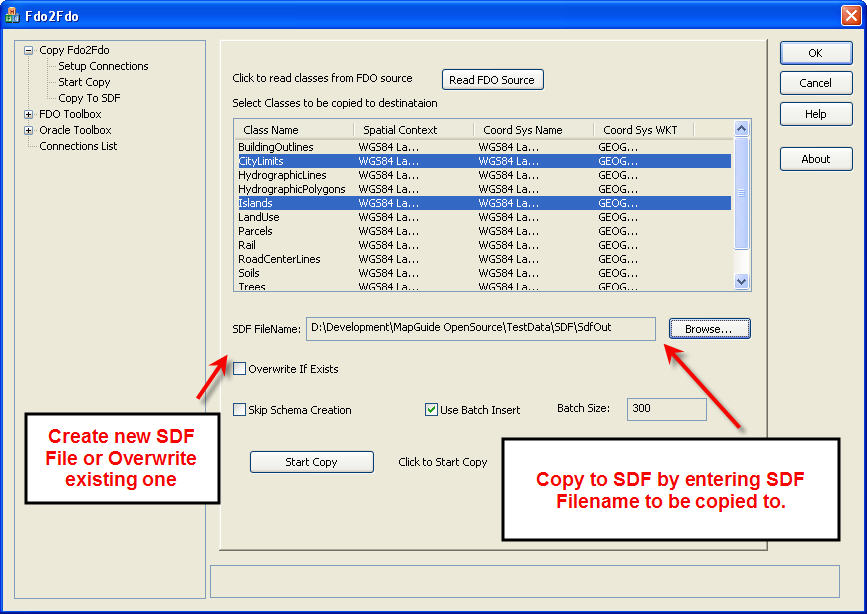Click the class list scroll down arrow

(x=741, y=282)
